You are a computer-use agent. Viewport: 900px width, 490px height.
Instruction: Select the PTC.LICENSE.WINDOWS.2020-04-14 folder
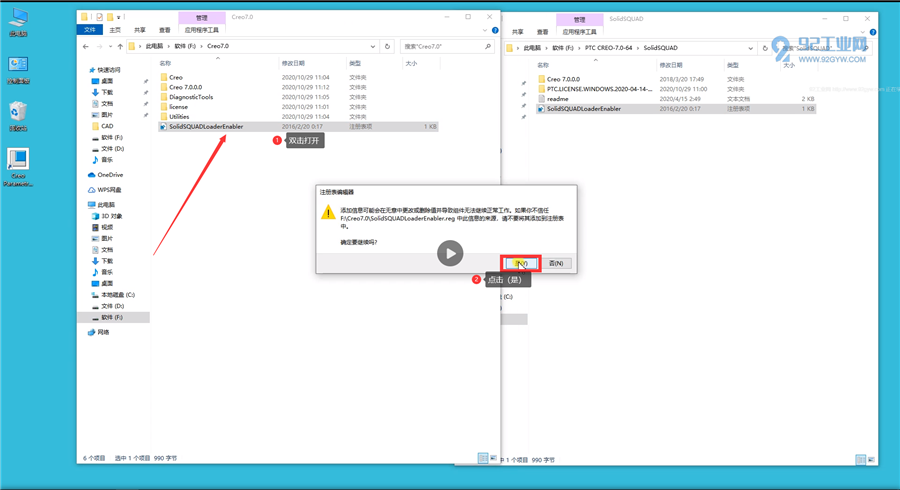pyautogui.click(x=599, y=89)
